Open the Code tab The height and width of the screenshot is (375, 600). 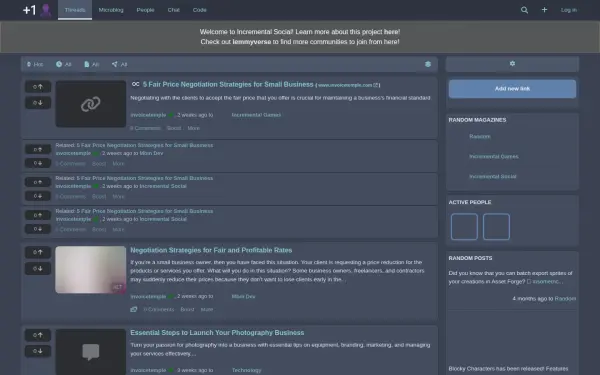200,10
